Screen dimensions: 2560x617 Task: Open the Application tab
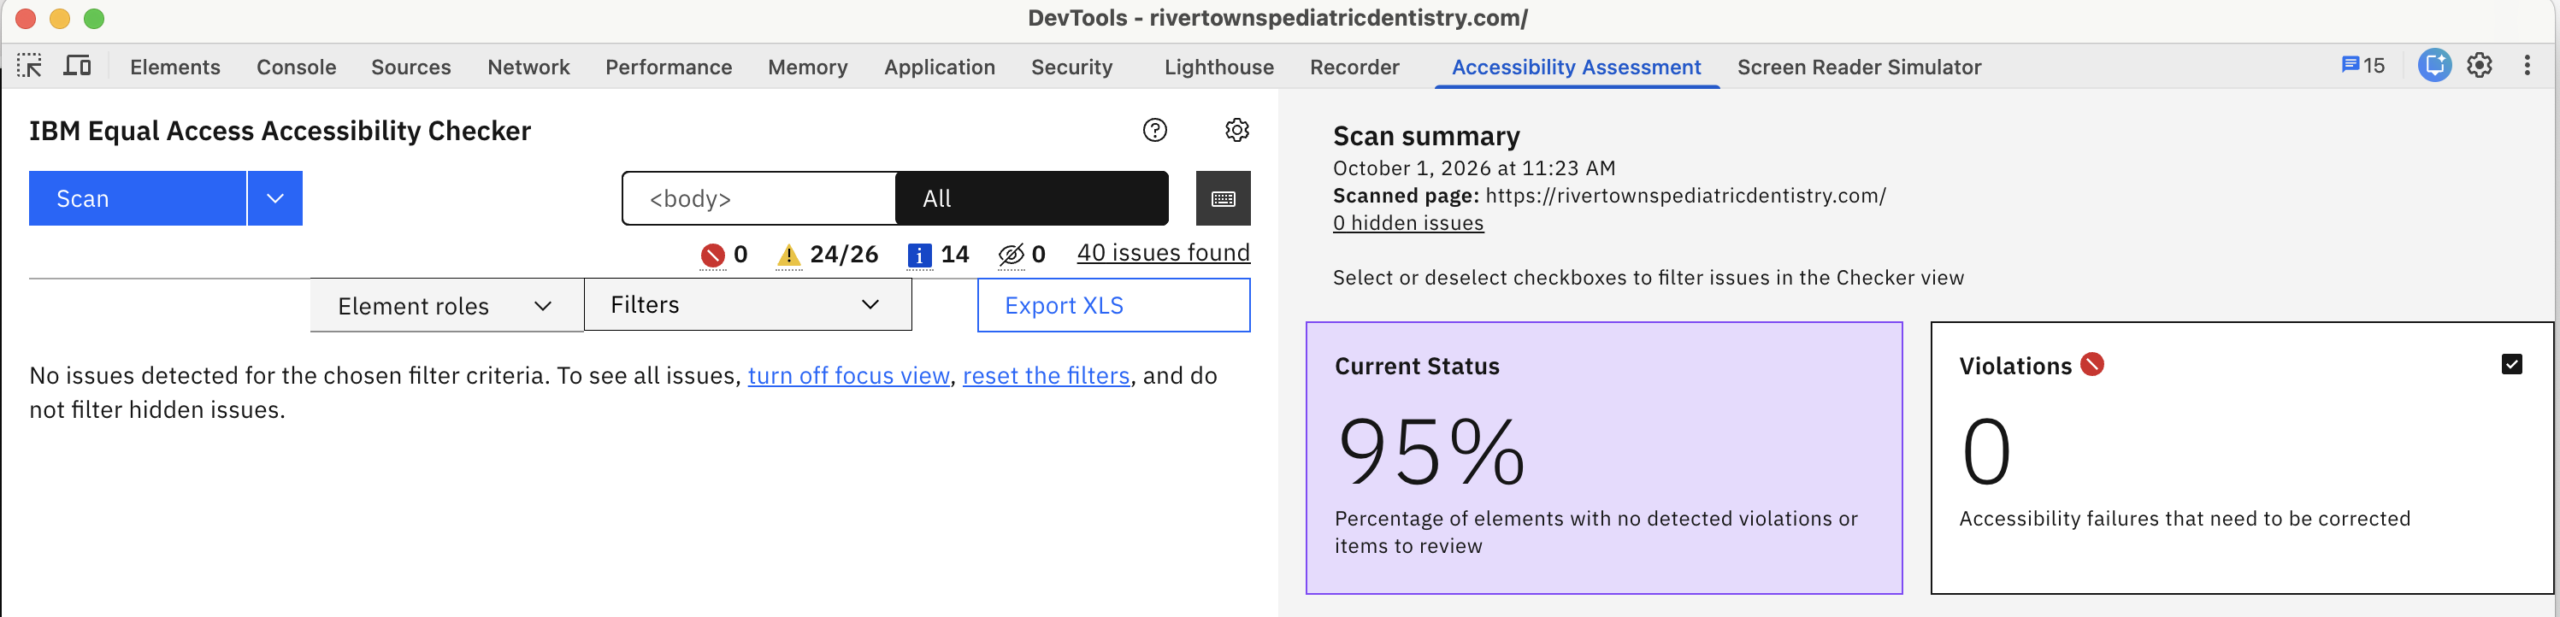(x=939, y=67)
